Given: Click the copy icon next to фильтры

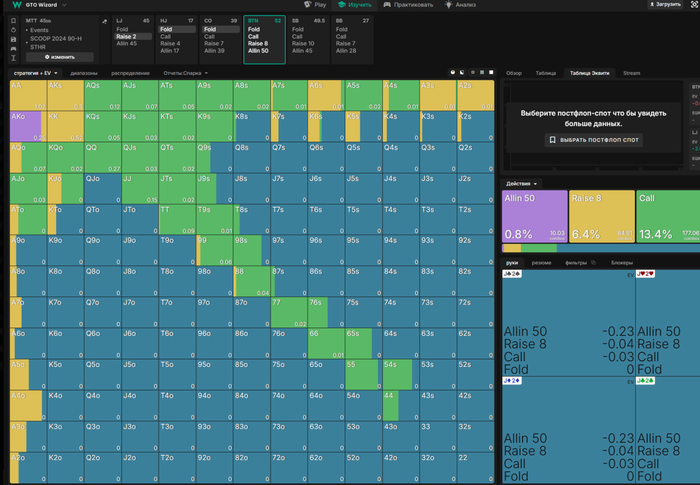Looking at the screenshot, I should [594, 262].
